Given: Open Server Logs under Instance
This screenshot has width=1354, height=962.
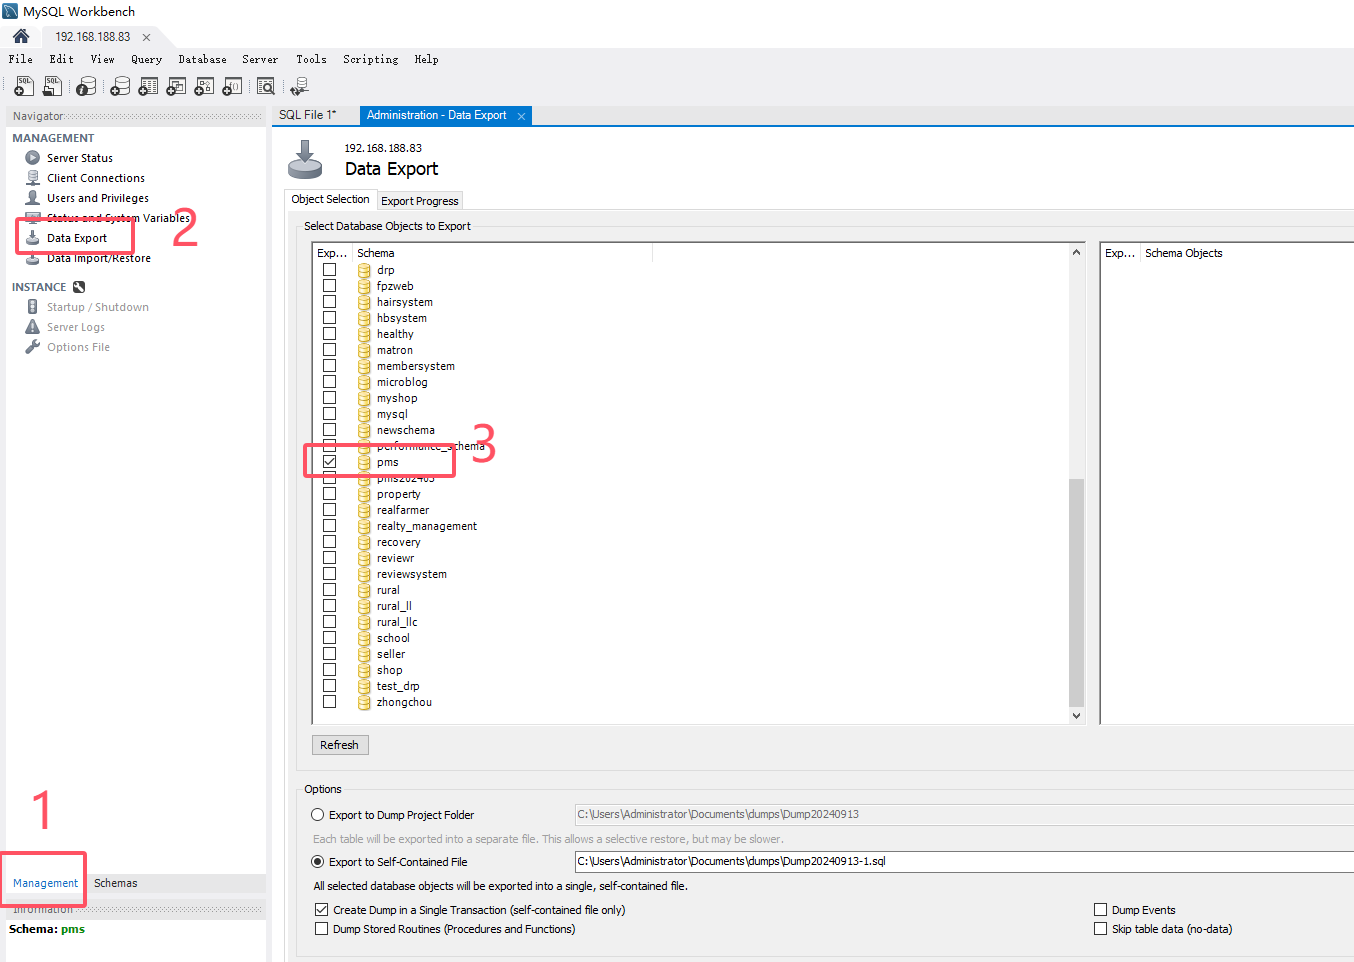Looking at the screenshot, I should pyautogui.click(x=76, y=327).
